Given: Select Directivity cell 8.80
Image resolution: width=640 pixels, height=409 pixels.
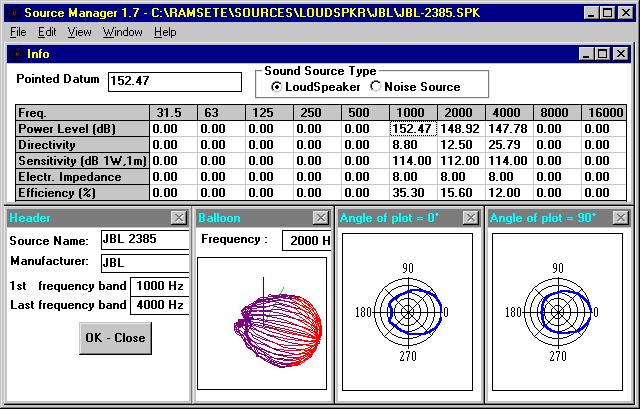Looking at the screenshot, I should coord(413,145).
